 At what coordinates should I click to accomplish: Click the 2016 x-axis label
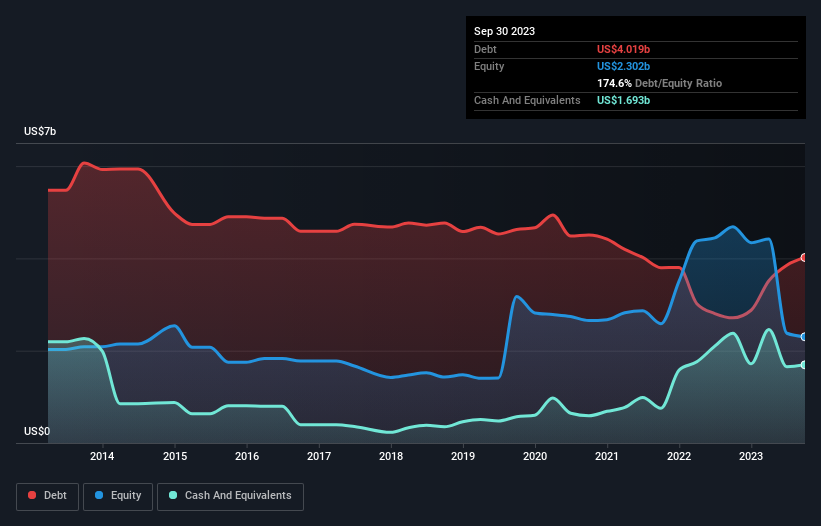pyautogui.click(x=247, y=456)
